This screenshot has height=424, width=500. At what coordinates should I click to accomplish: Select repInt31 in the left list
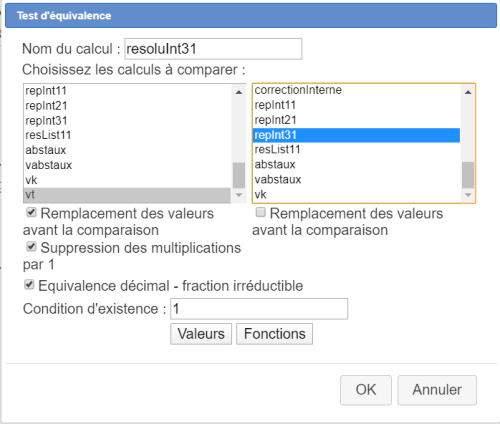[127, 120]
